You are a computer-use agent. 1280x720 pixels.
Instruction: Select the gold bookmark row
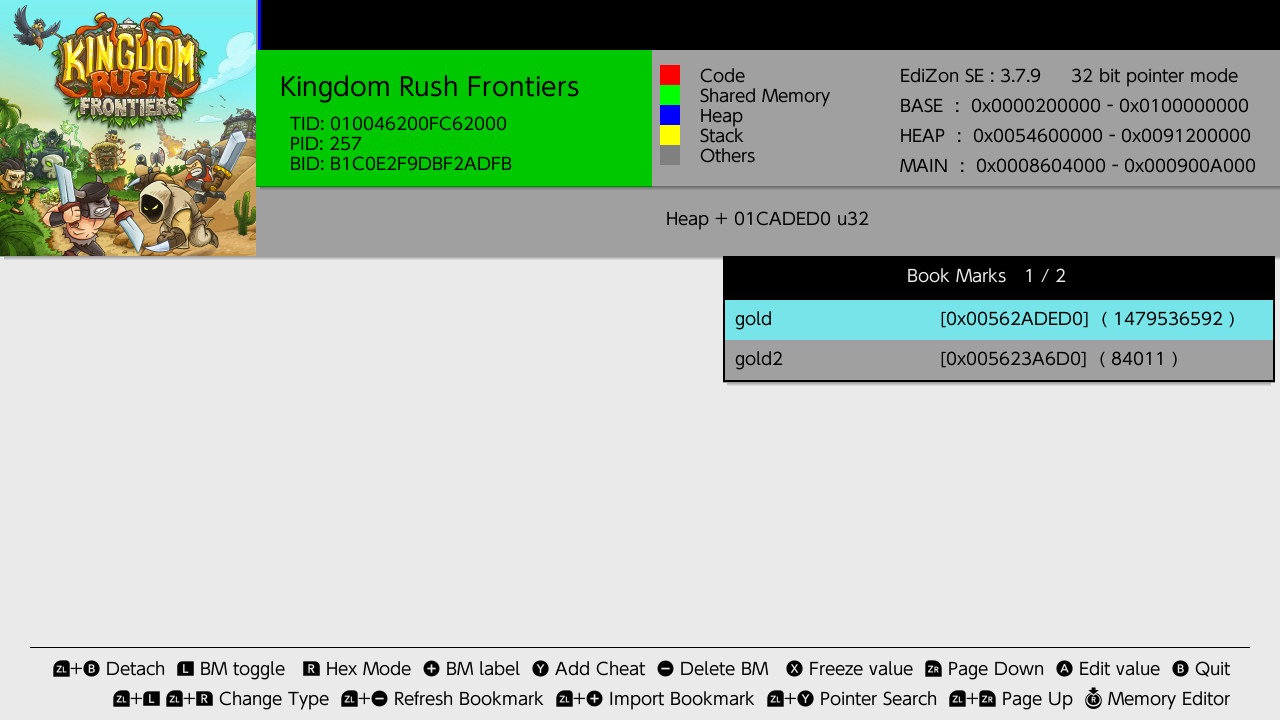998,319
